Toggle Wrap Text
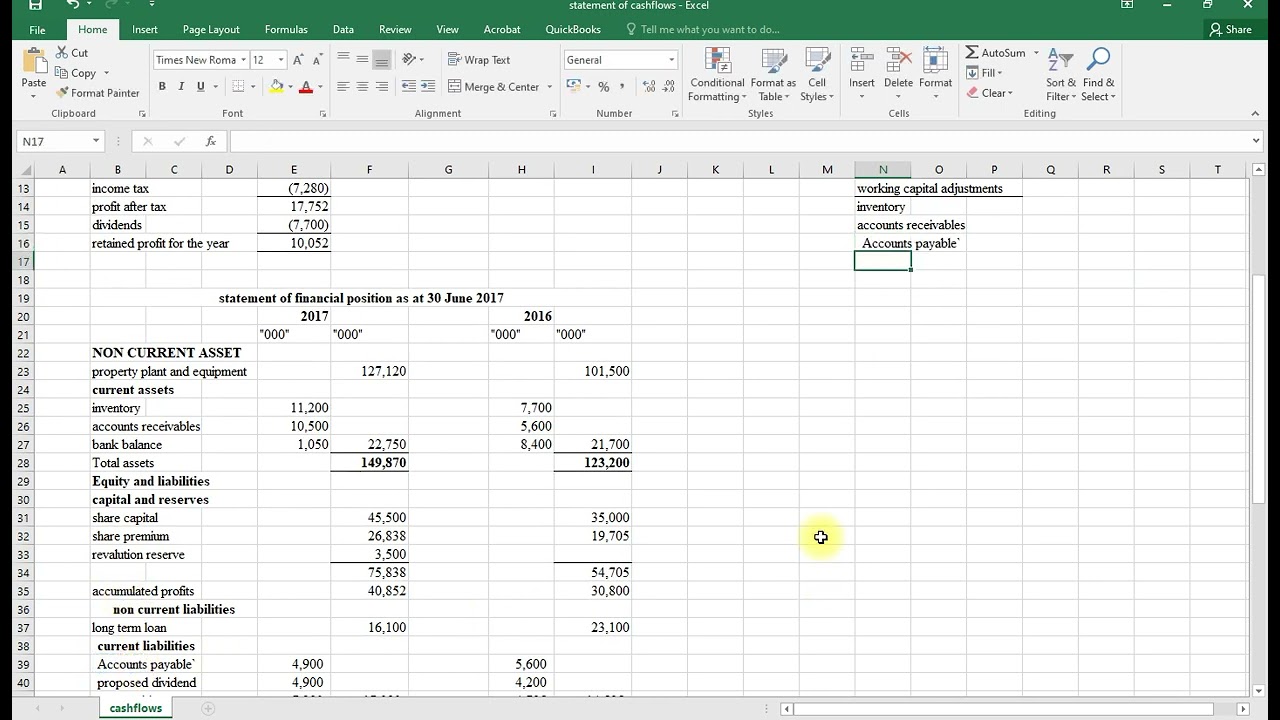Viewport: 1280px width, 720px height. tap(479, 60)
